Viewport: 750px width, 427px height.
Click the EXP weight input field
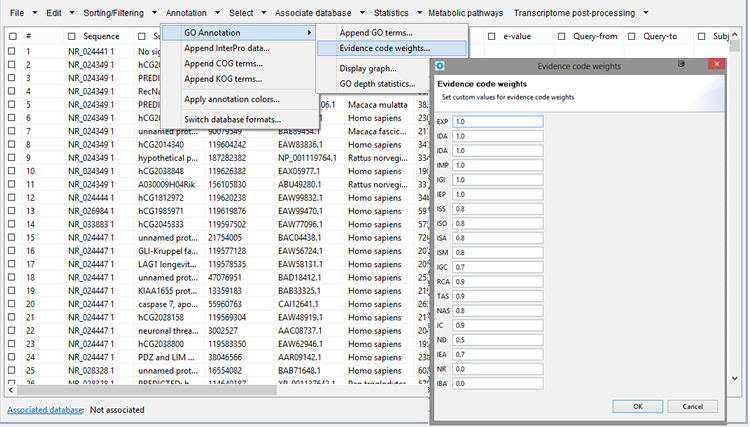497,122
